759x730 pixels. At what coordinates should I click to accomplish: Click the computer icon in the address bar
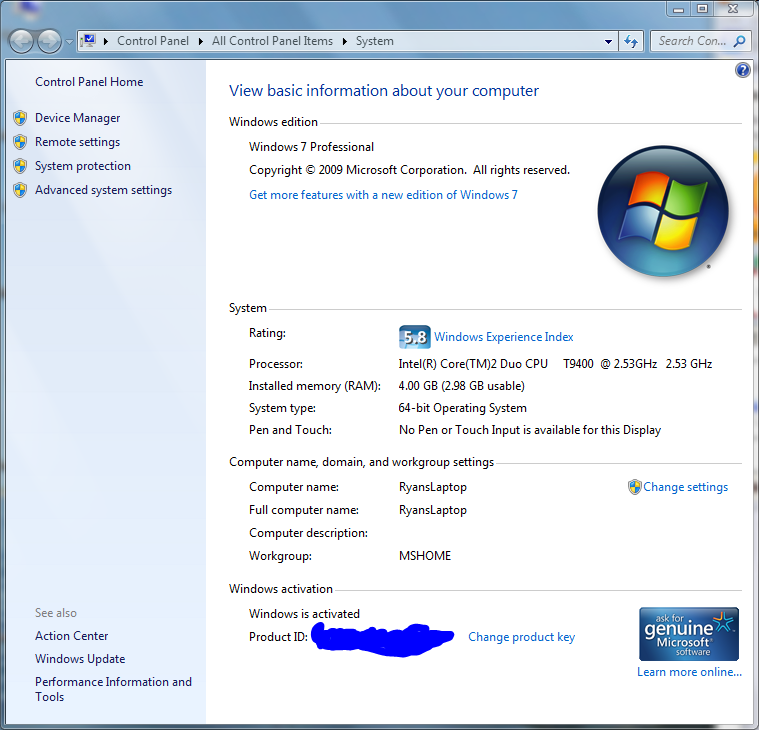pos(88,41)
